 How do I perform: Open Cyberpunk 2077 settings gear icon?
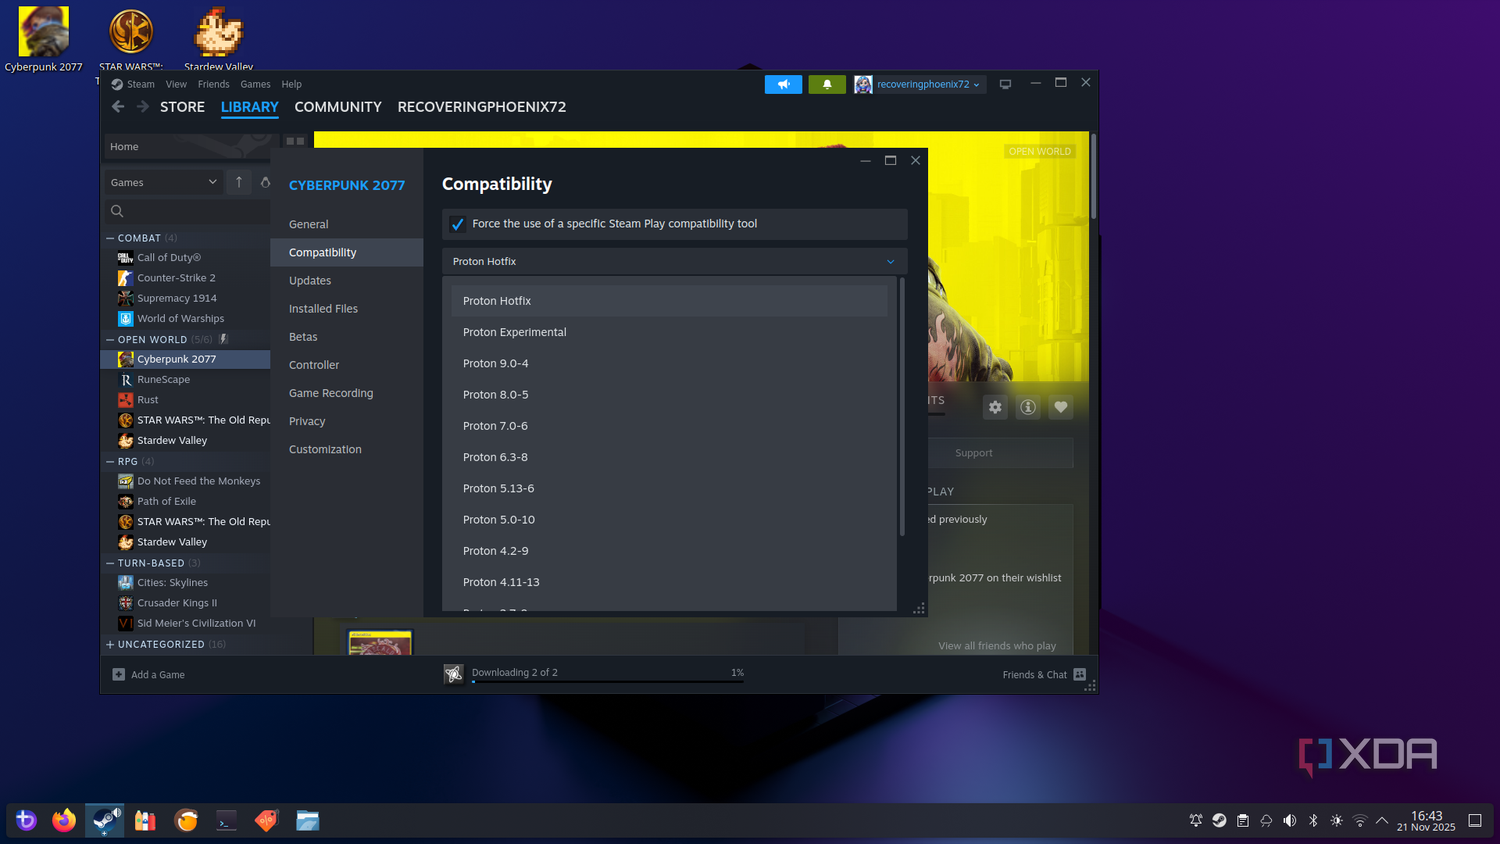coord(995,407)
